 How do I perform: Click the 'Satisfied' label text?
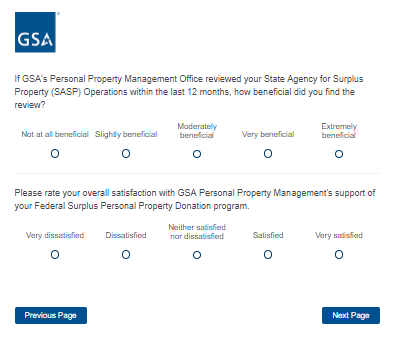268,235
